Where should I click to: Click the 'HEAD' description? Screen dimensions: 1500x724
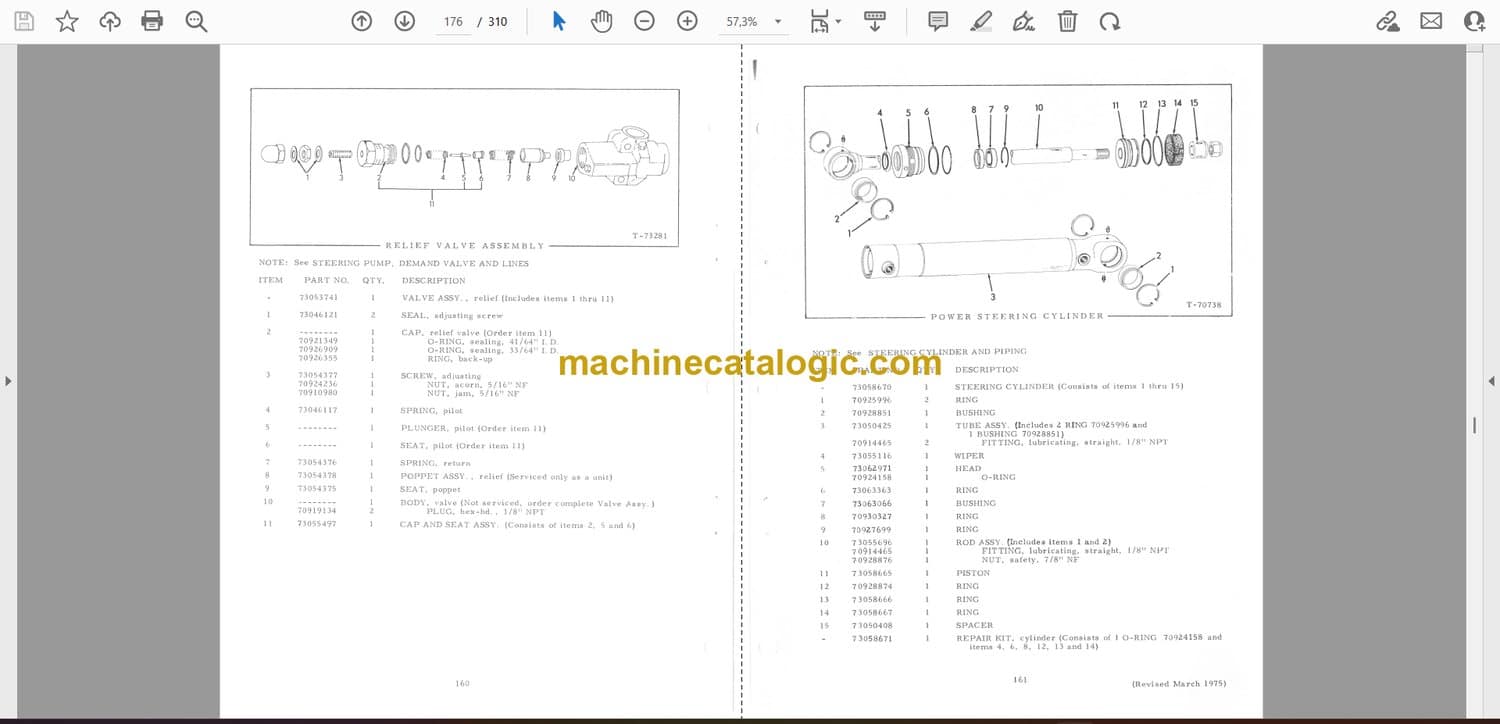968,468
